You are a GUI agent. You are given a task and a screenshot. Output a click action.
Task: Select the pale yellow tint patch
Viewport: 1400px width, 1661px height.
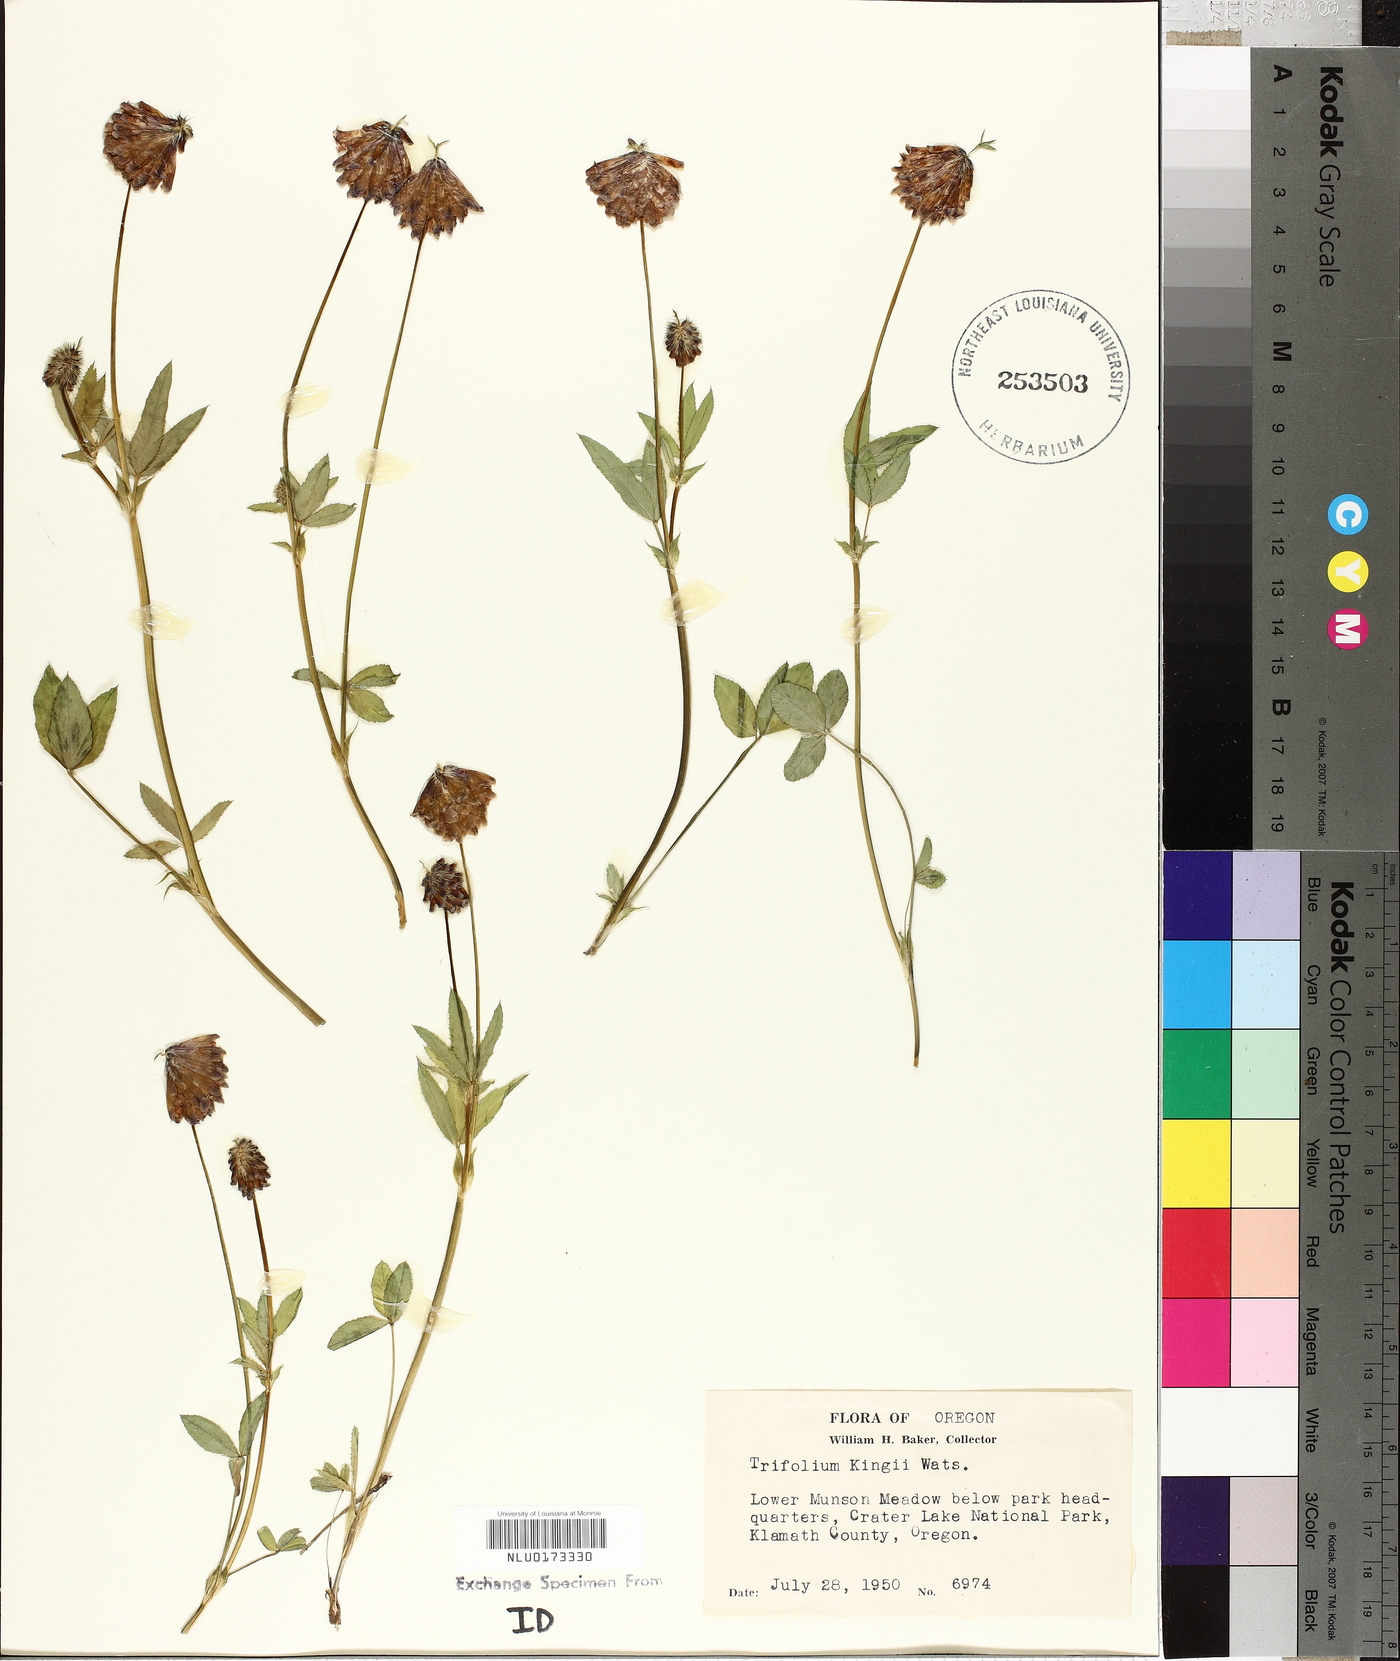pos(1265,1163)
